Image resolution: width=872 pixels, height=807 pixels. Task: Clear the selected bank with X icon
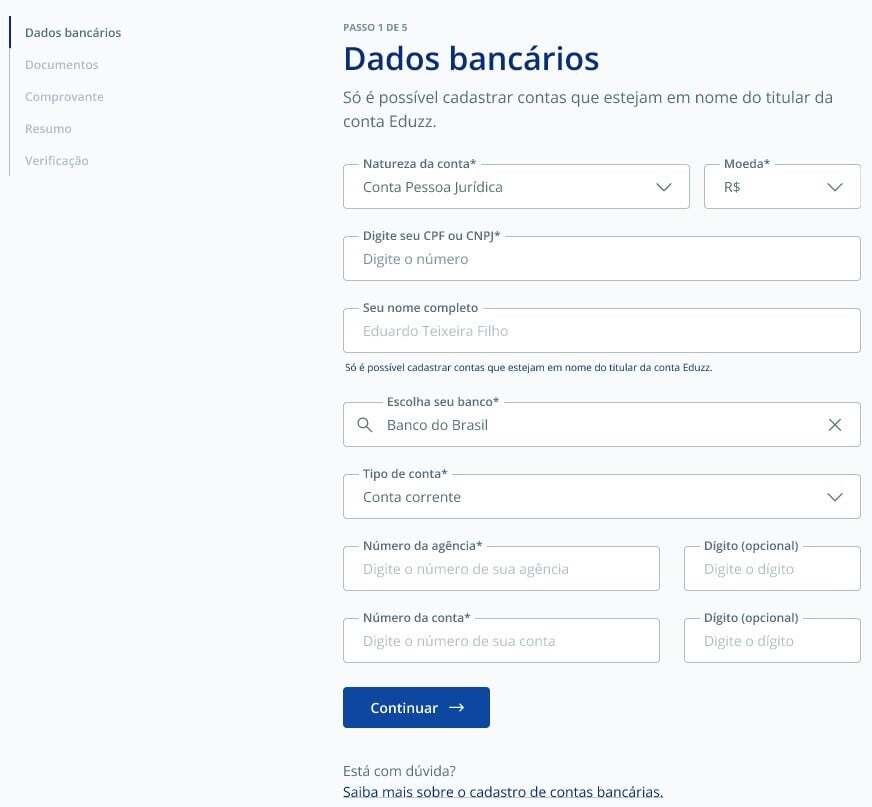835,425
